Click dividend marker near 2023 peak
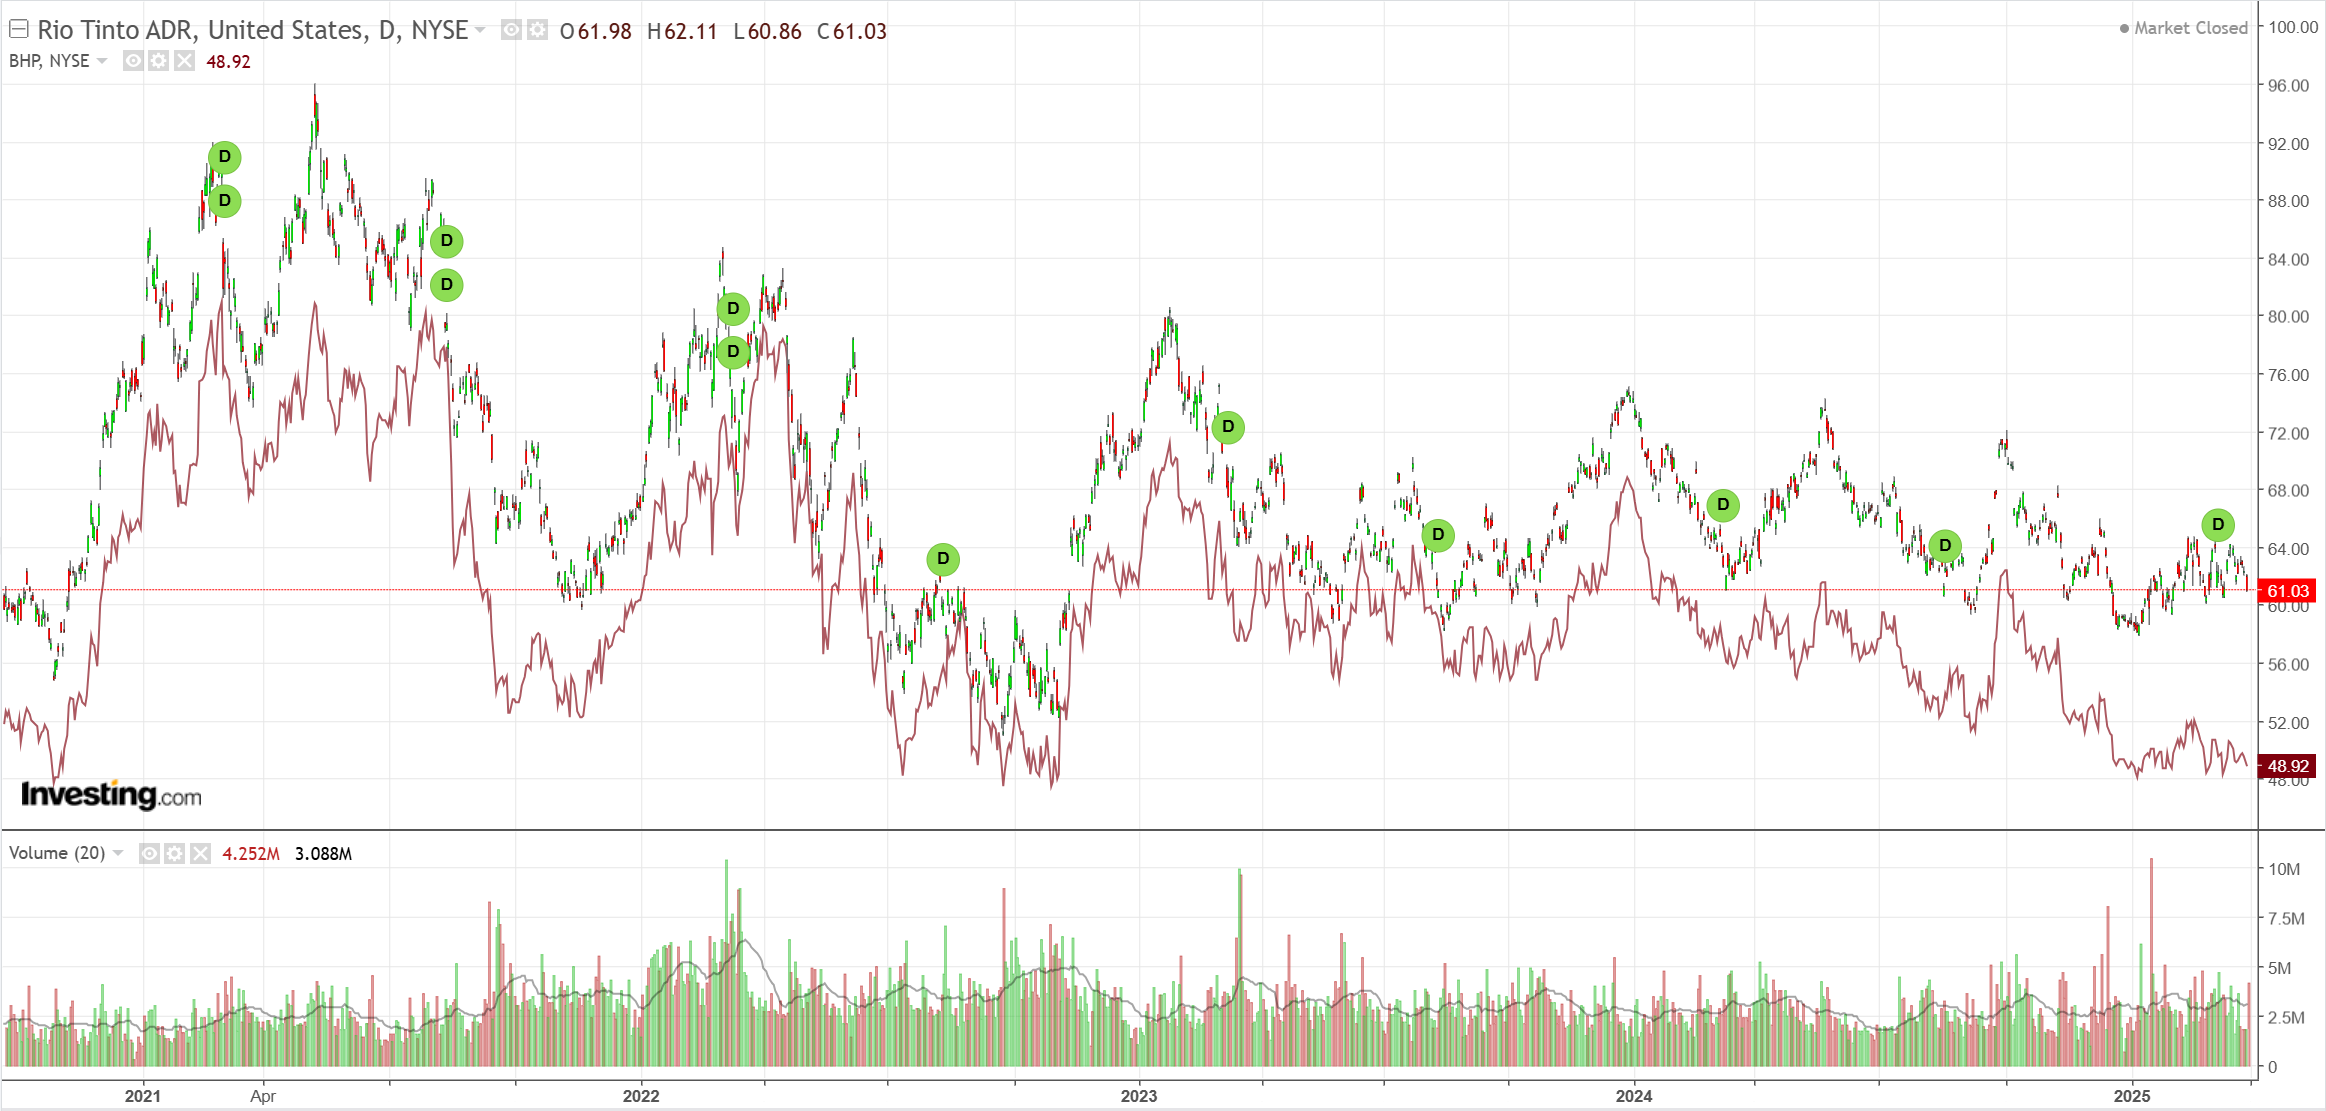Viewport: 2326px width, 1111px height. (x=1228, y=427)
